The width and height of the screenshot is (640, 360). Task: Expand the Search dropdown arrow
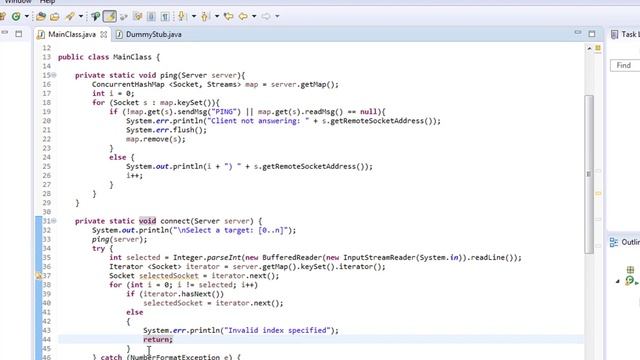tap(81, 16)
